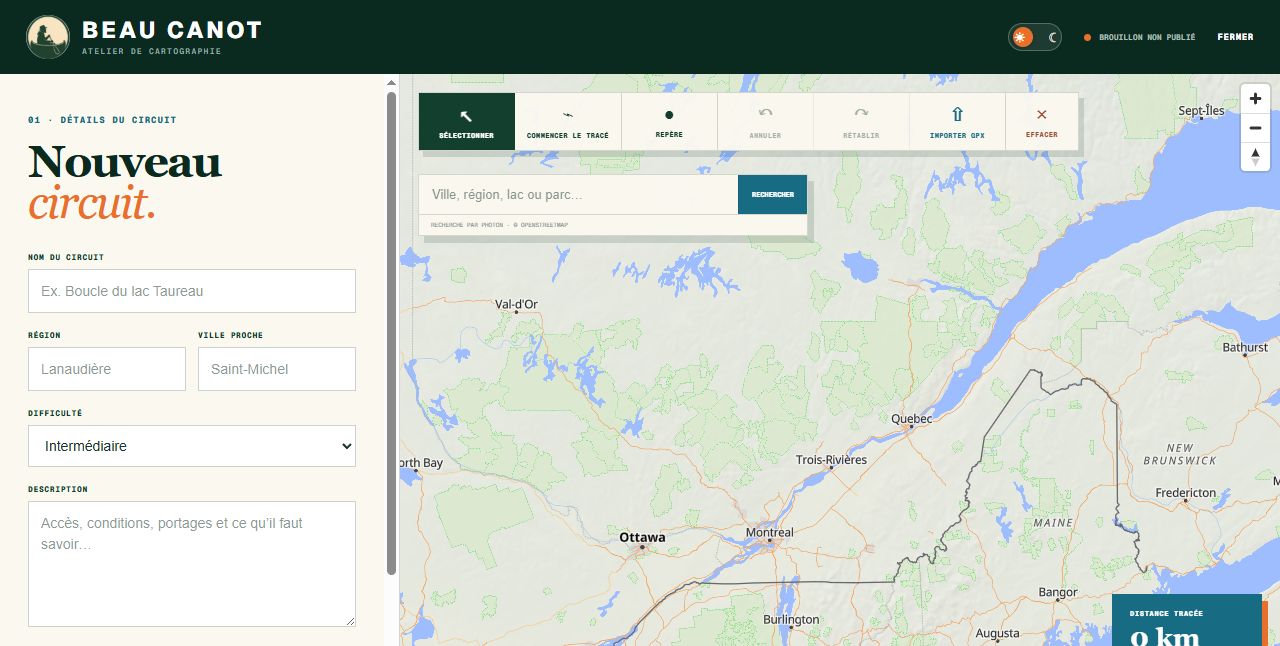Click the Val-d'Or map label

tap(516, 304)
